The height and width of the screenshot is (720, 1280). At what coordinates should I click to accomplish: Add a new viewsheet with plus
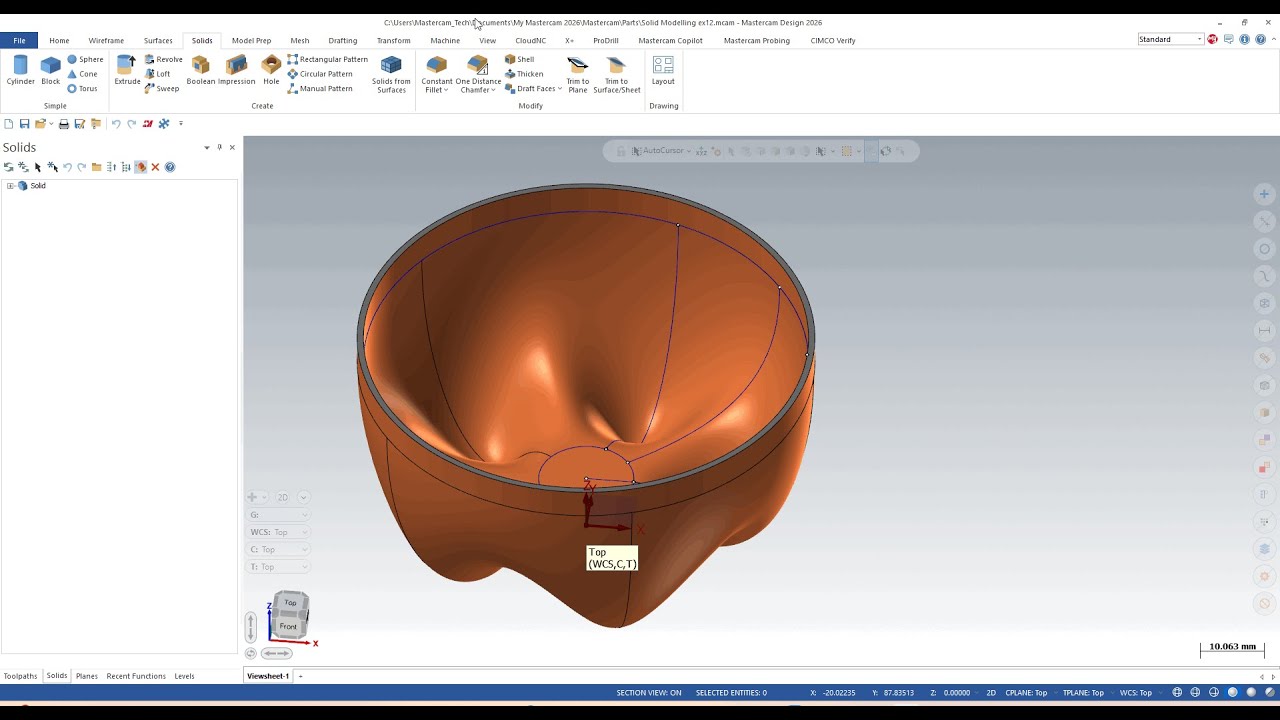coord(300,676)
